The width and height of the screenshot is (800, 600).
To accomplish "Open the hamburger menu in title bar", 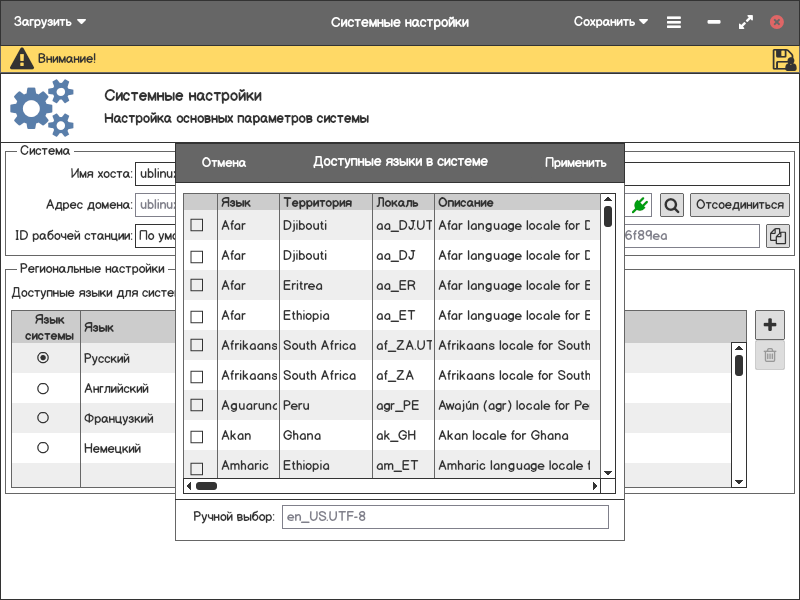I will [674, 22].
